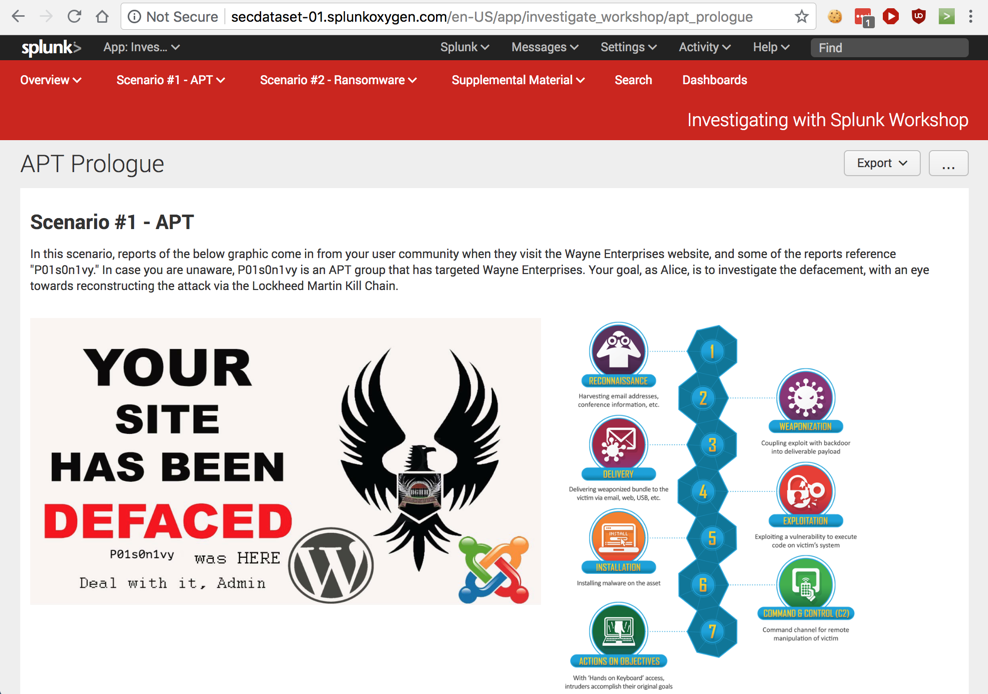The width and height of the screenshot is (988, 694).
Task: Open the Export dropdown
Action: [882, 163]
